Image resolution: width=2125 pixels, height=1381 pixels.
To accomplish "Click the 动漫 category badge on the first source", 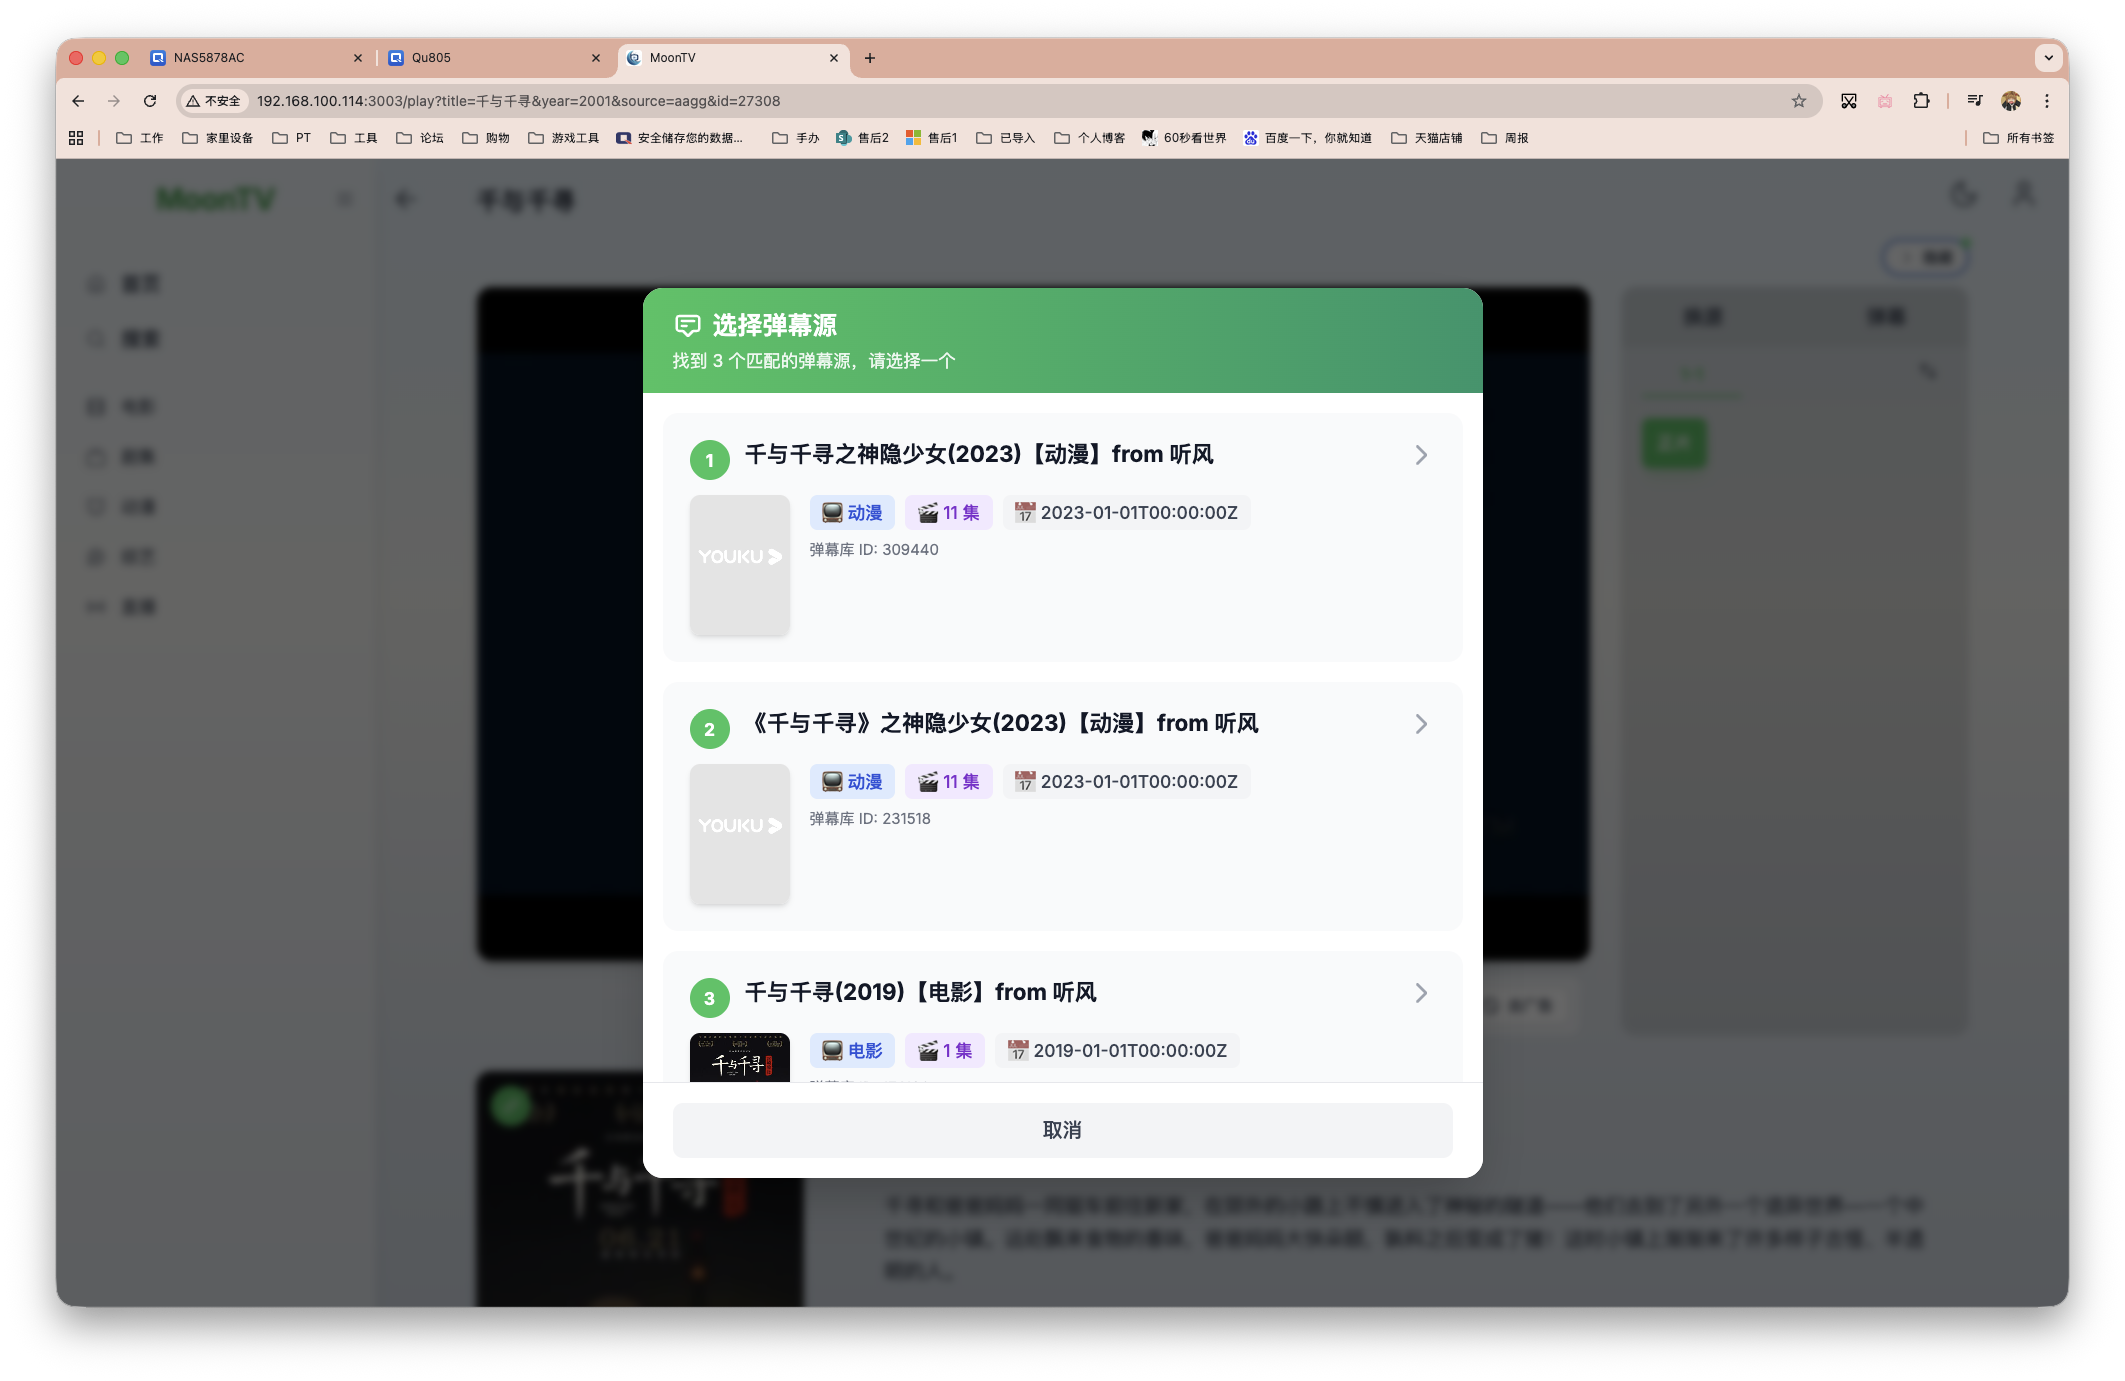I will coord(851,512).
